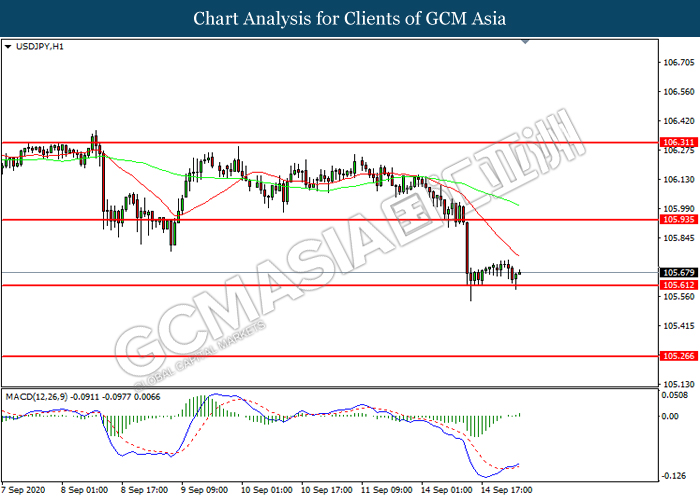Click the 10 Sep 01:00 time label
The width and height of the screenshot is (700, 500).
[x=267, y=490]
